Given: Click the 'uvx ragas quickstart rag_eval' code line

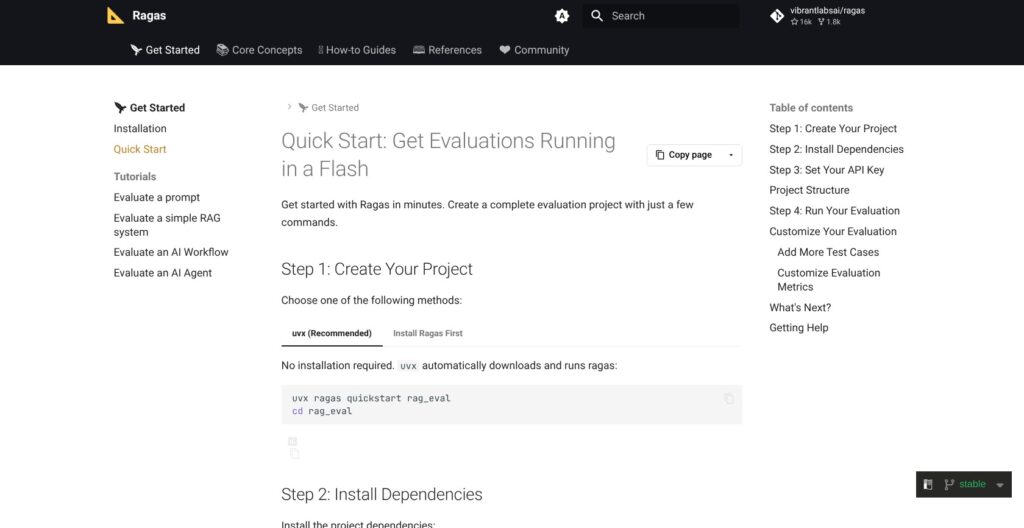Looking at the screenshot, I should tap(371, 398).
